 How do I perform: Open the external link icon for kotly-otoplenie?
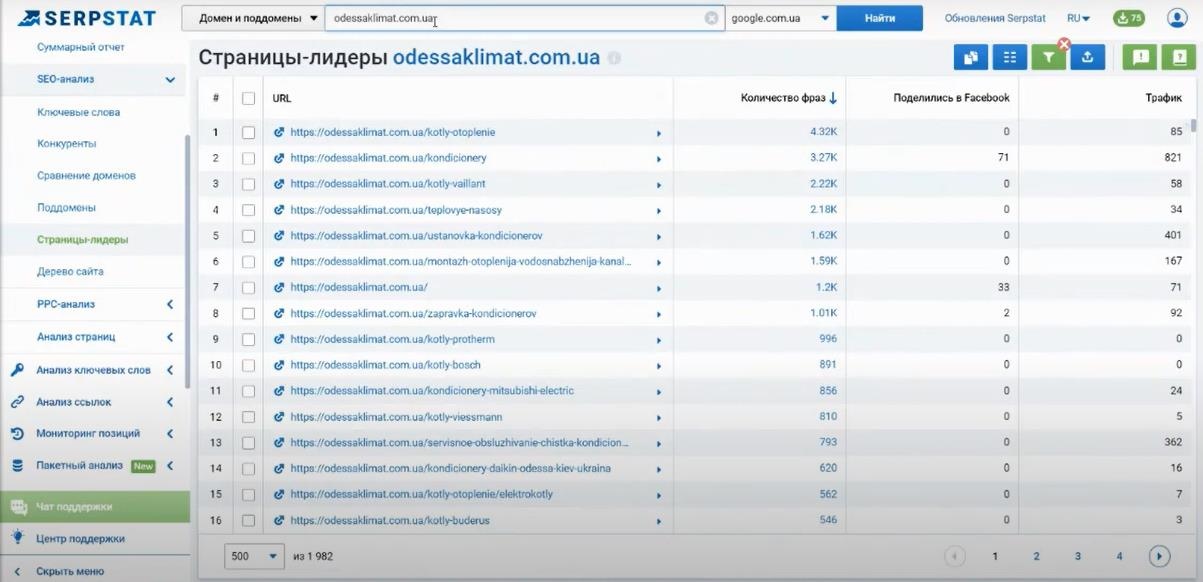pyautogui.click(x=279, y=132)
